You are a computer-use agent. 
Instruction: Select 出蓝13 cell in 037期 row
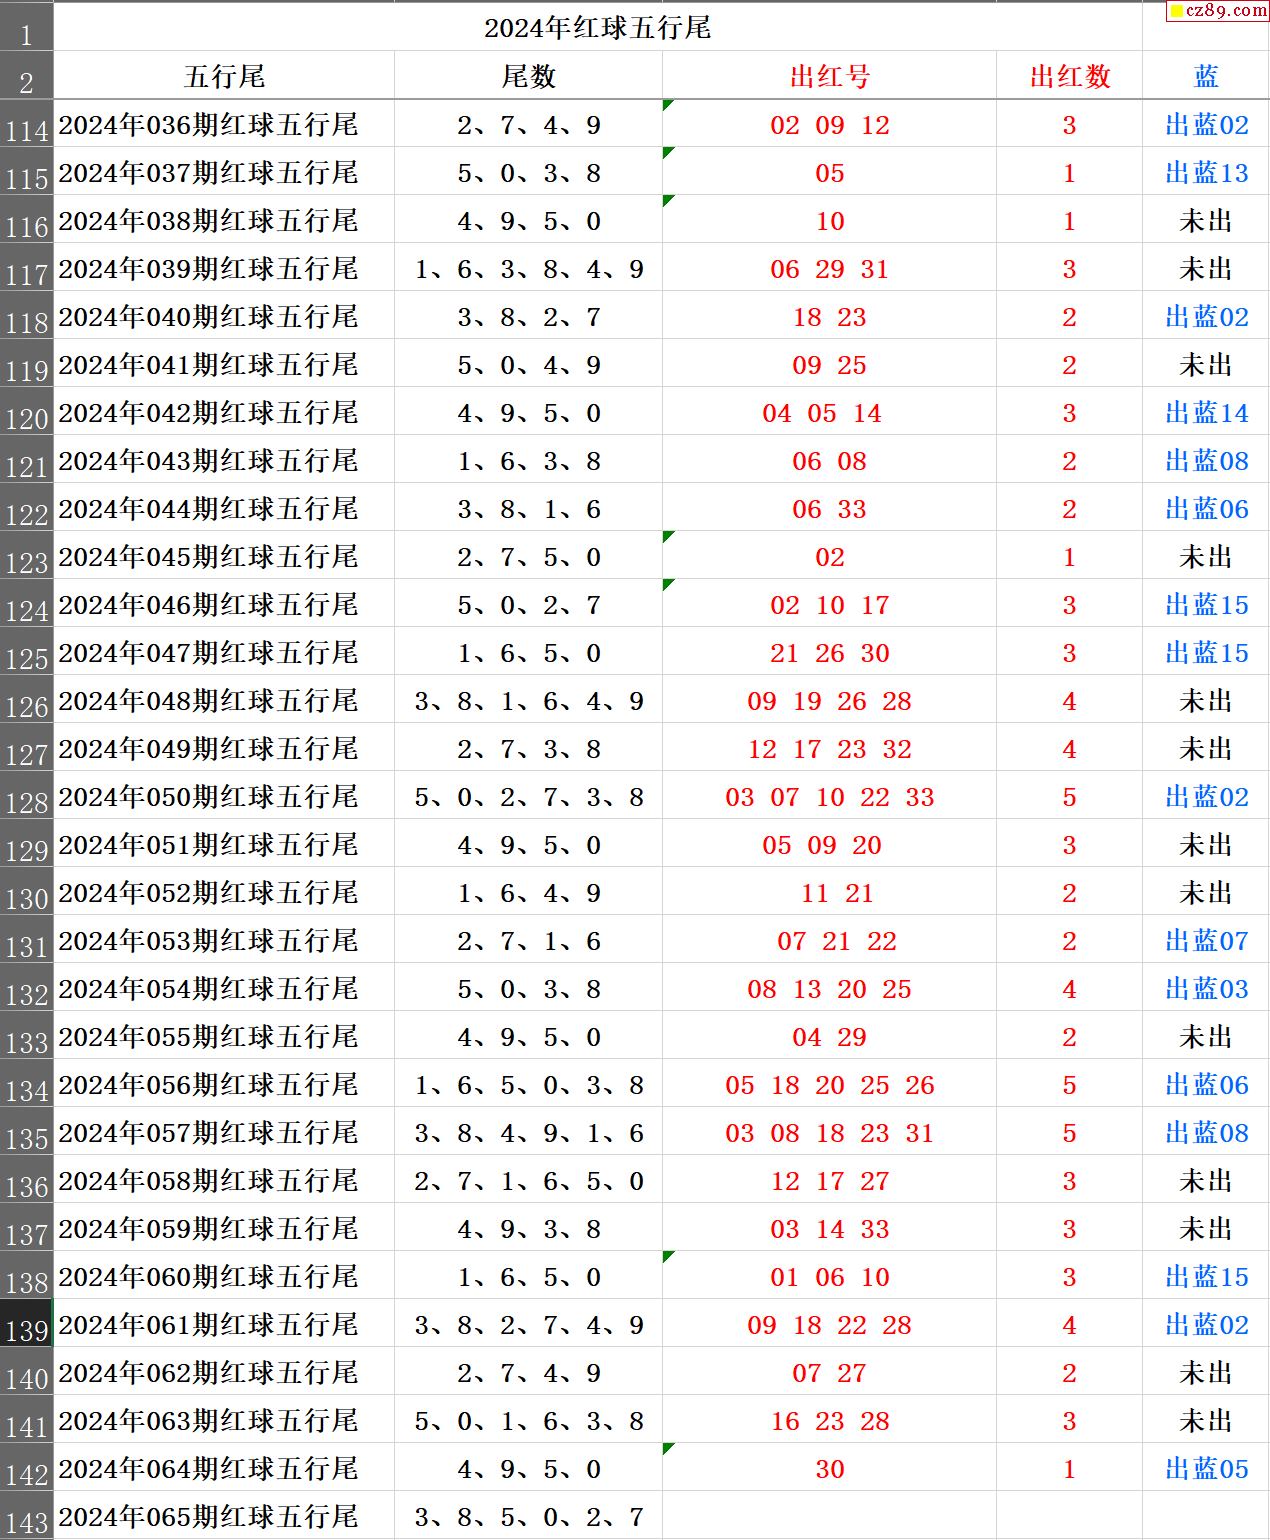point(1206,172)
